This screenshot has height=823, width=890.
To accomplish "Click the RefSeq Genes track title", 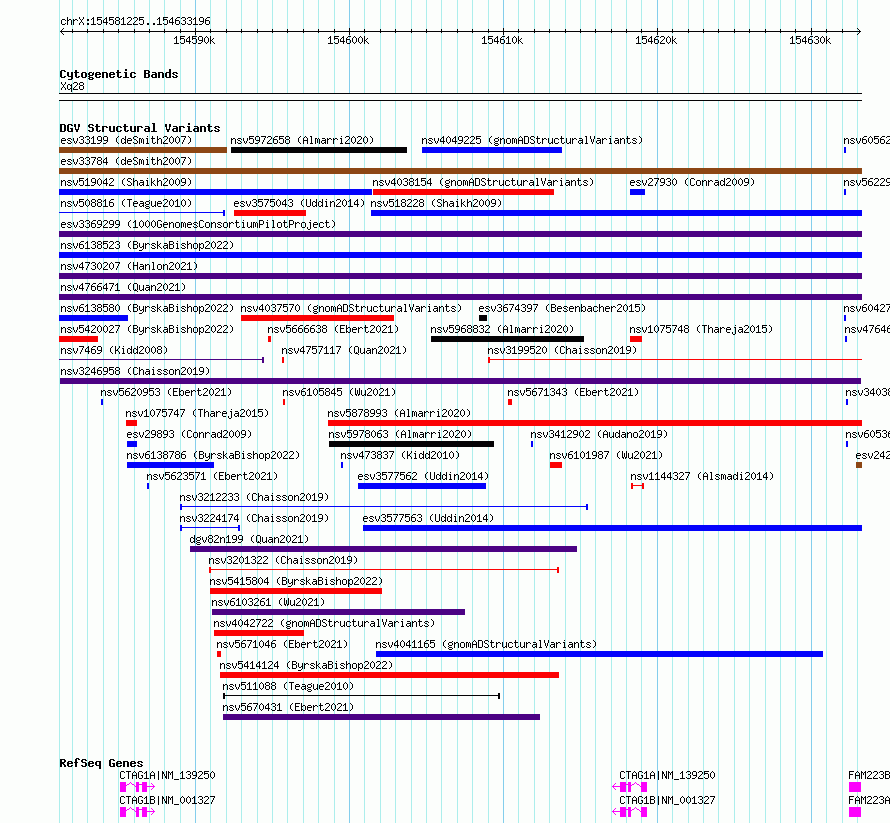I will click(x=101, y=763).
